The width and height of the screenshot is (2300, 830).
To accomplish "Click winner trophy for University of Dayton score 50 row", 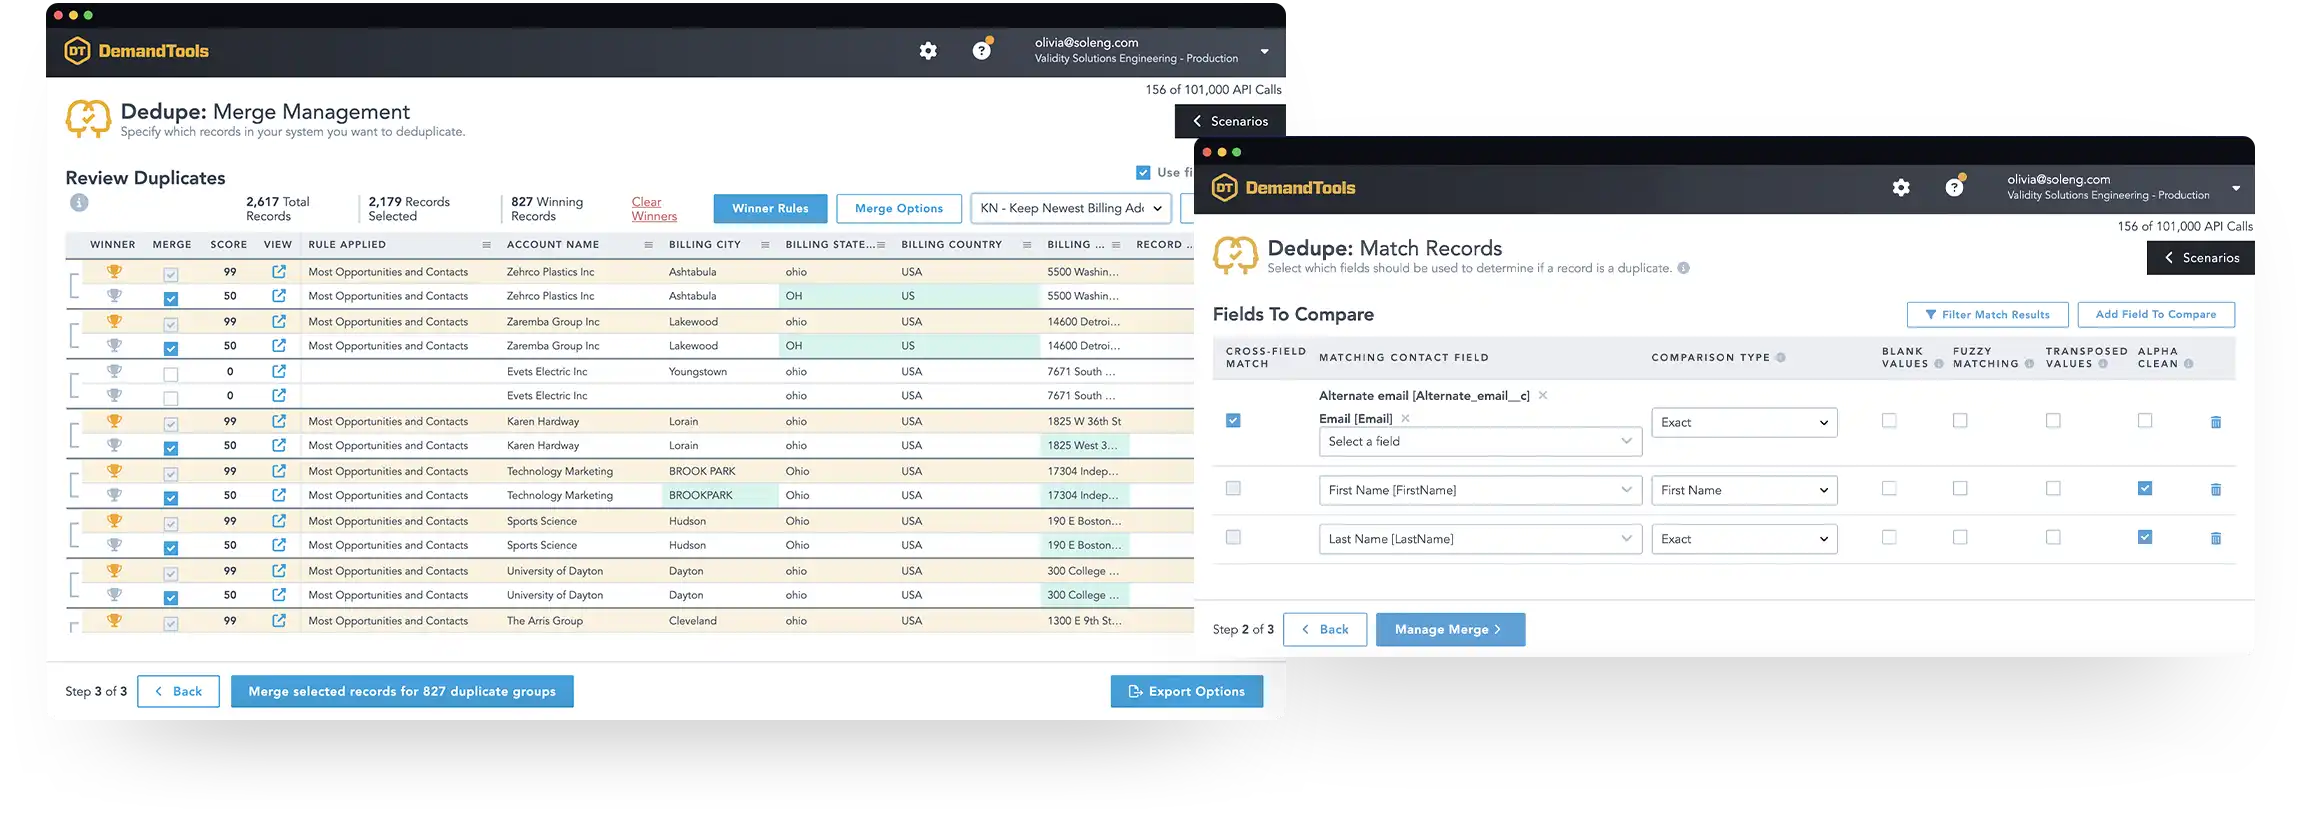I will (114, 595).
